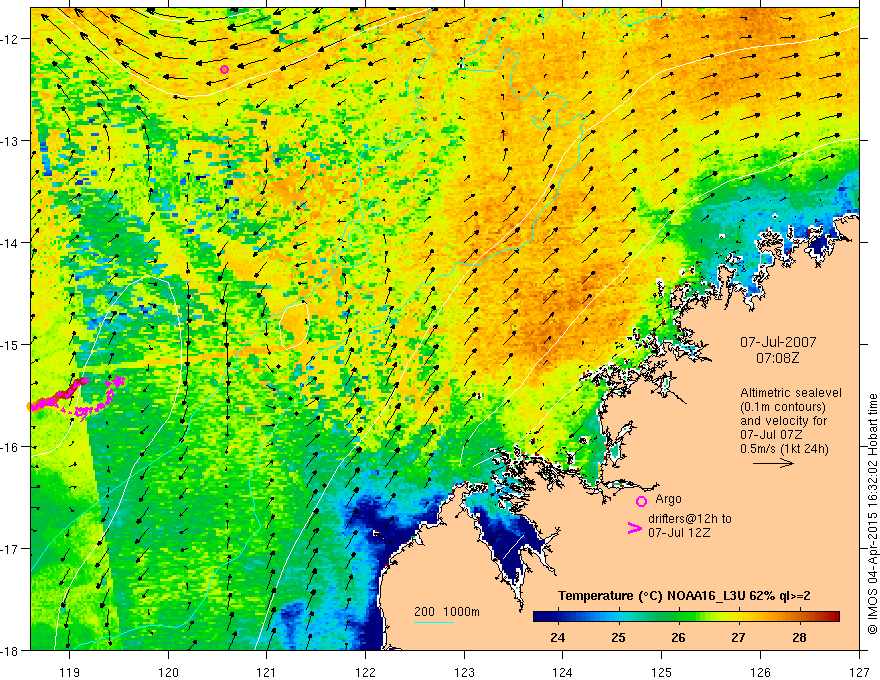The height and width of the screenshot is (680, 880).
Task: Click the 28 value on color bar scale
Action: 799,637
